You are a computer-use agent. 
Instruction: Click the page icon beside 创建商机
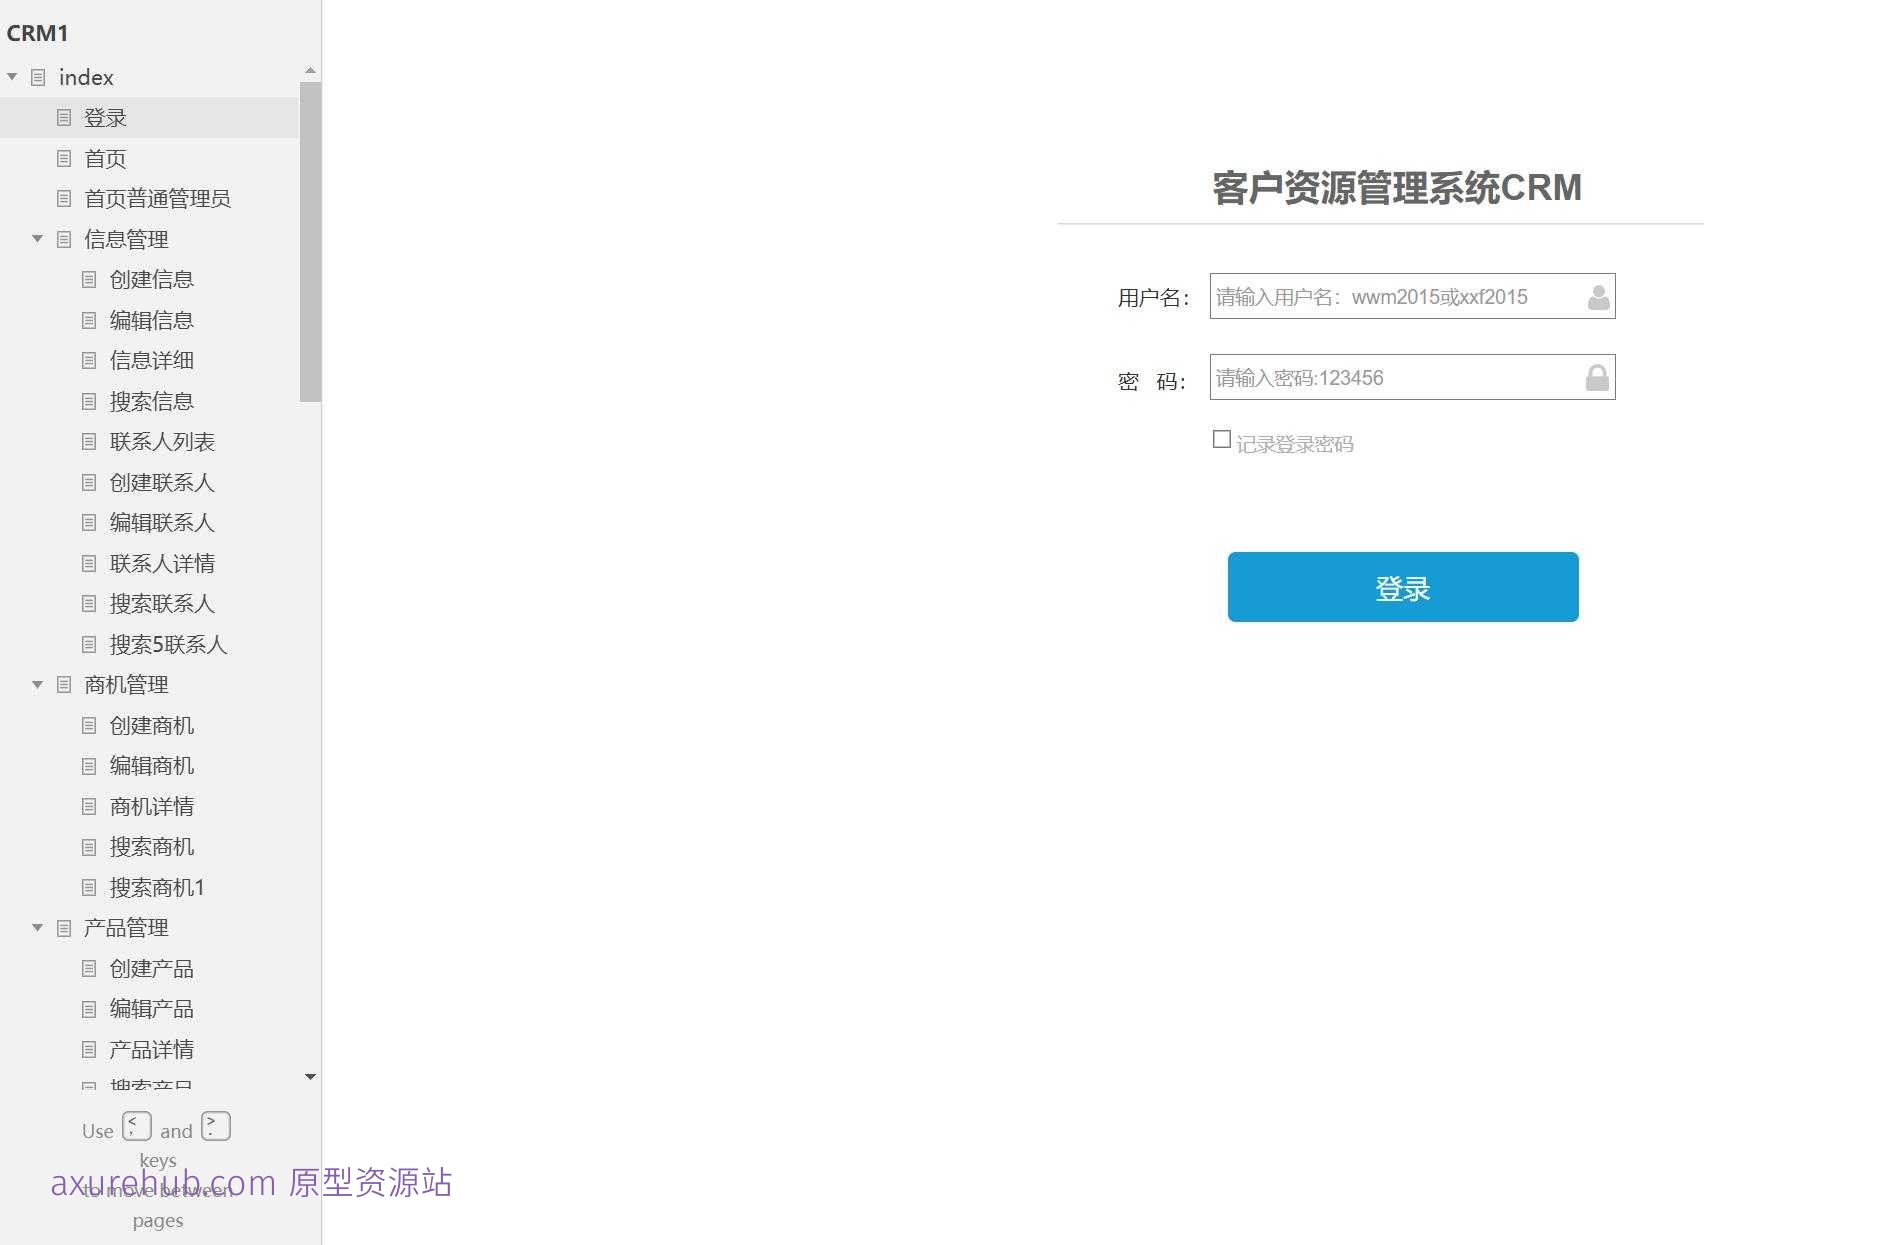(x=89, y=725)
